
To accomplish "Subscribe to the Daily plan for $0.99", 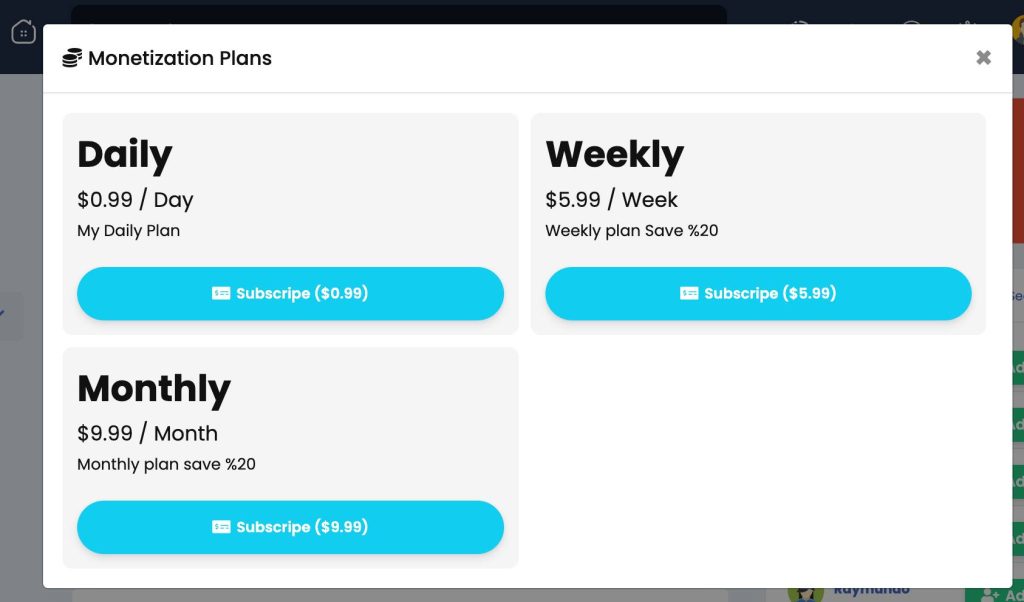I will click(x=291, y=294).
